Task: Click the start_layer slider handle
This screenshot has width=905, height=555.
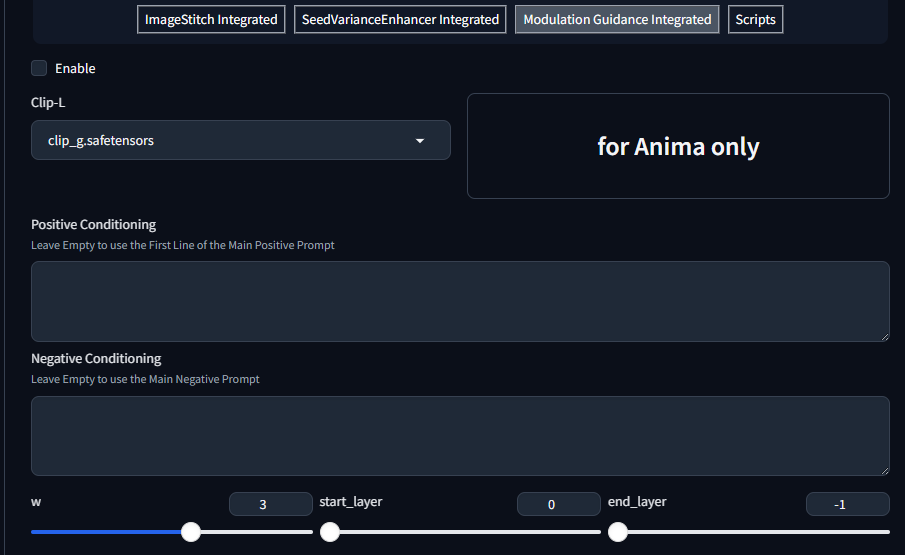Action: pos(330,532)
